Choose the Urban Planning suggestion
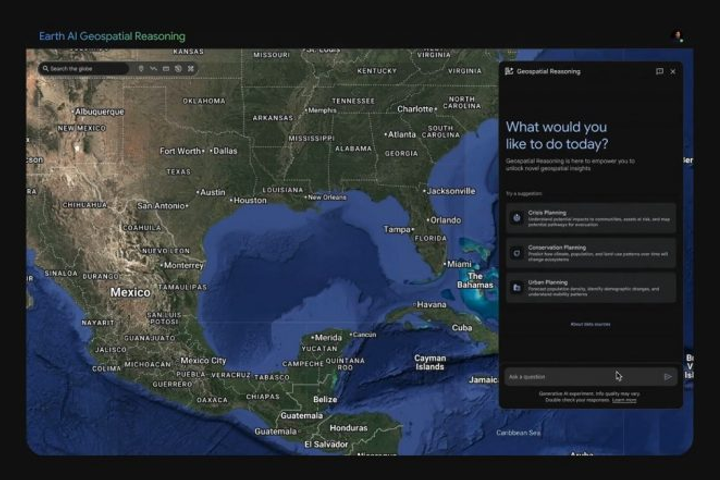This screenshot has width=720, height=480. [591, 288]
